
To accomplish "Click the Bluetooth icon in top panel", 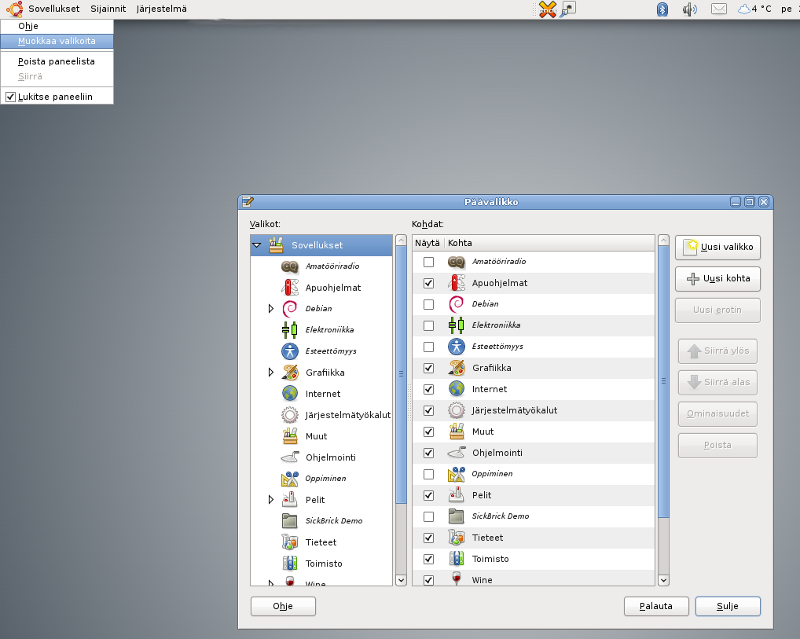I will 661,9.
